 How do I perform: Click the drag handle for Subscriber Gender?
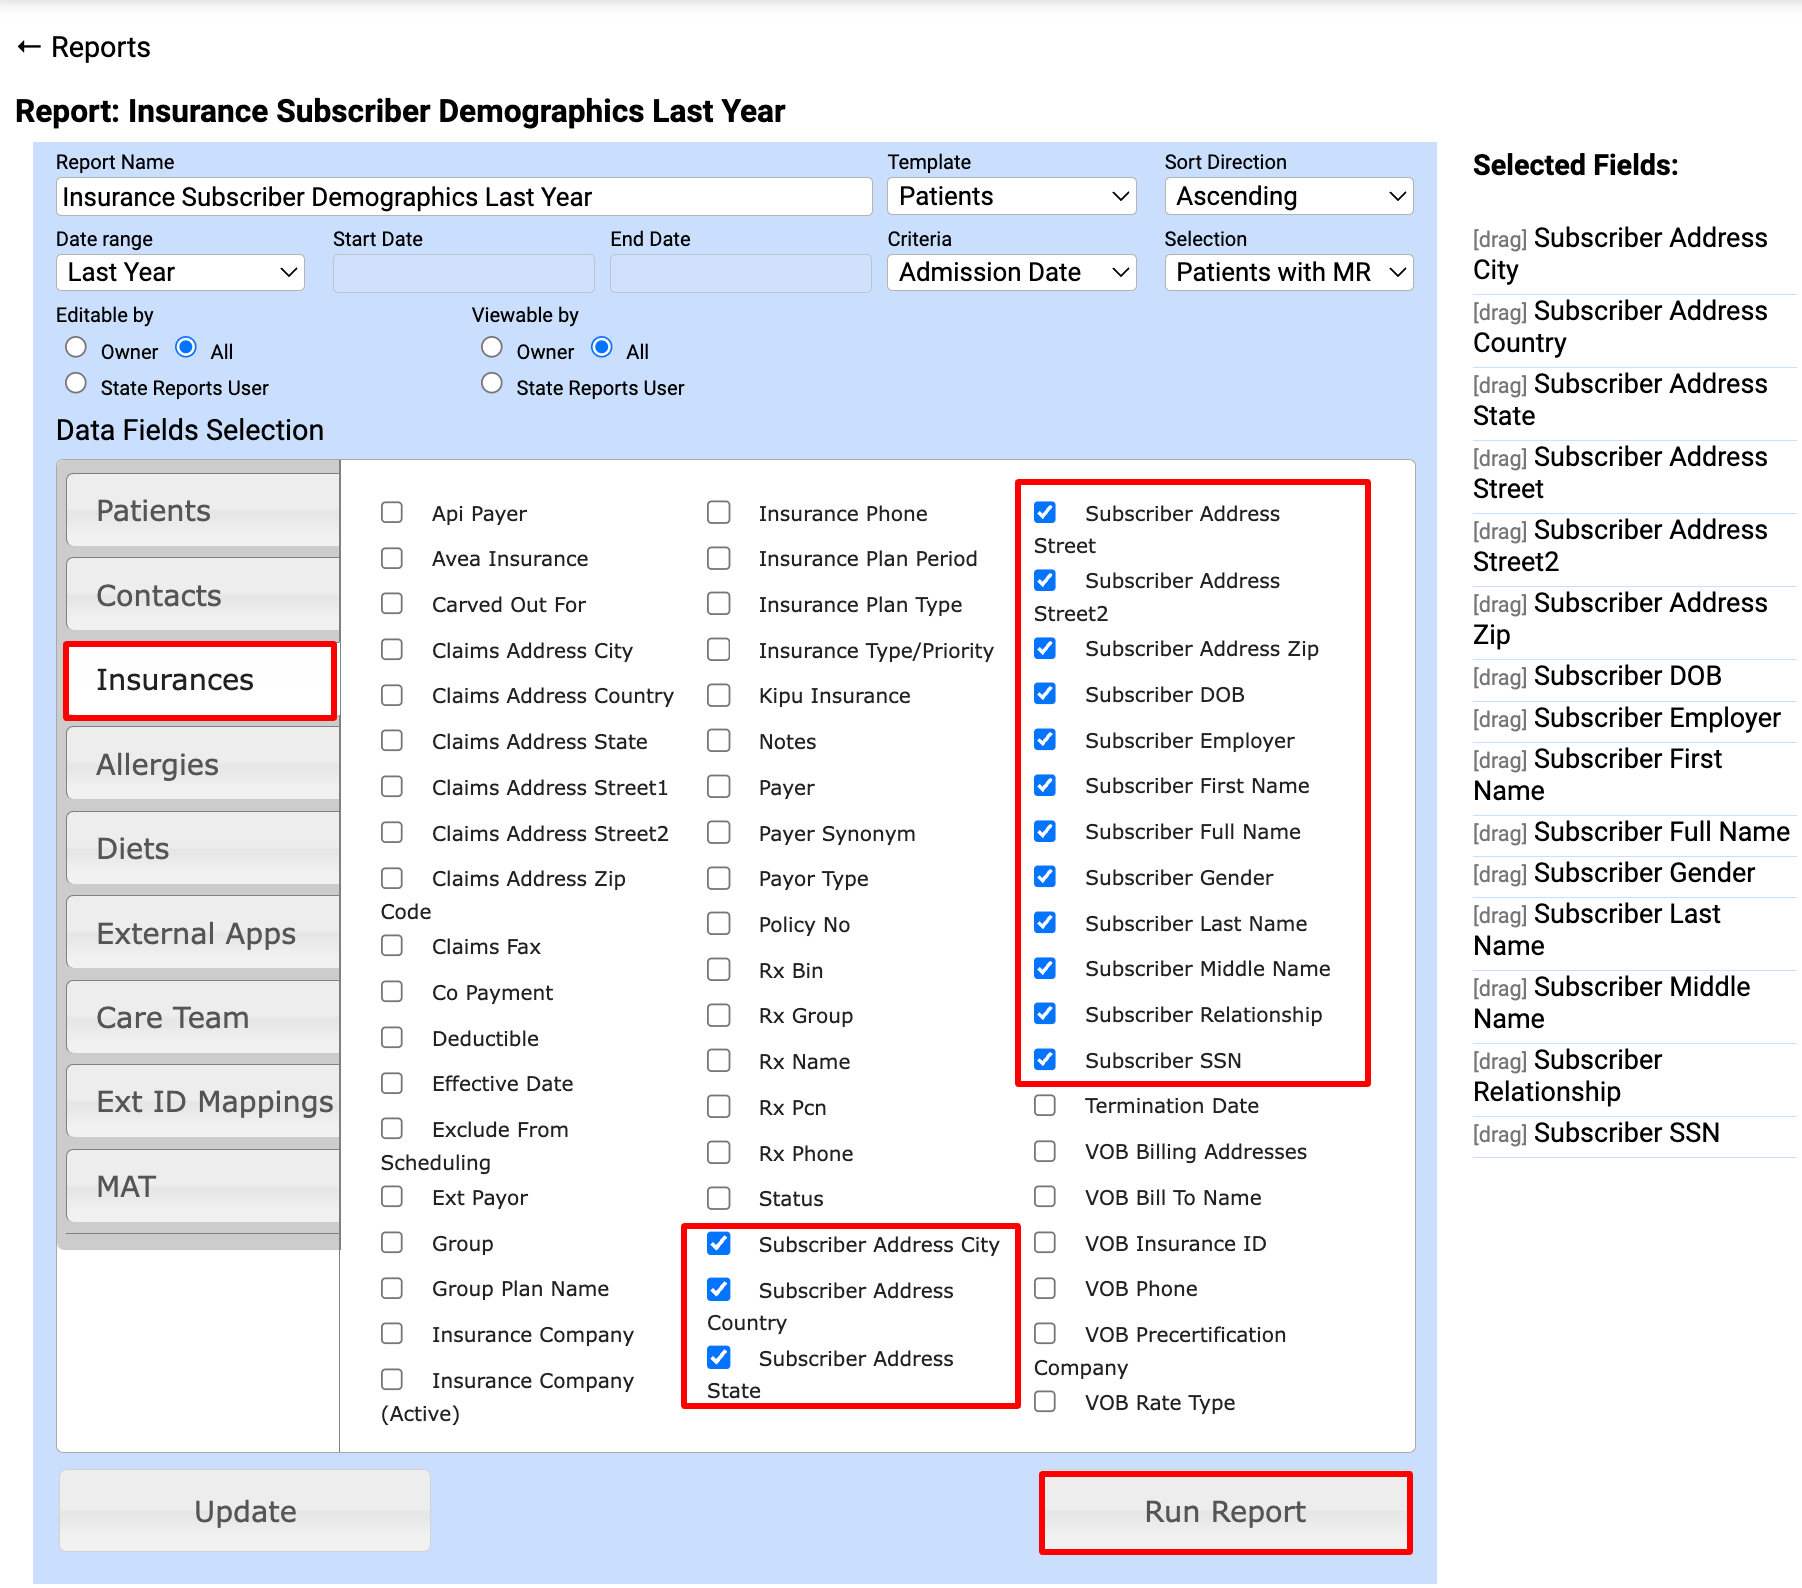1498,875
